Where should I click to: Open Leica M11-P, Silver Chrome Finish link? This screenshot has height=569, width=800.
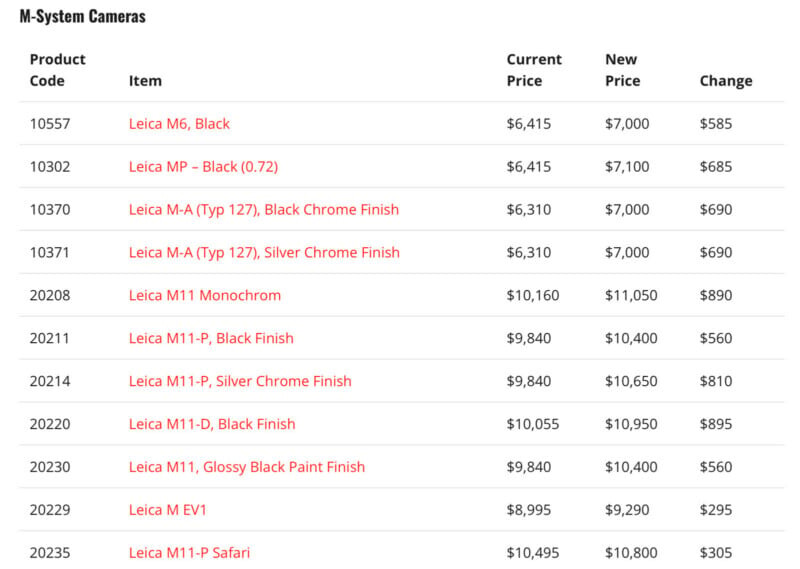pyautogui.click(x=240, y=381)
